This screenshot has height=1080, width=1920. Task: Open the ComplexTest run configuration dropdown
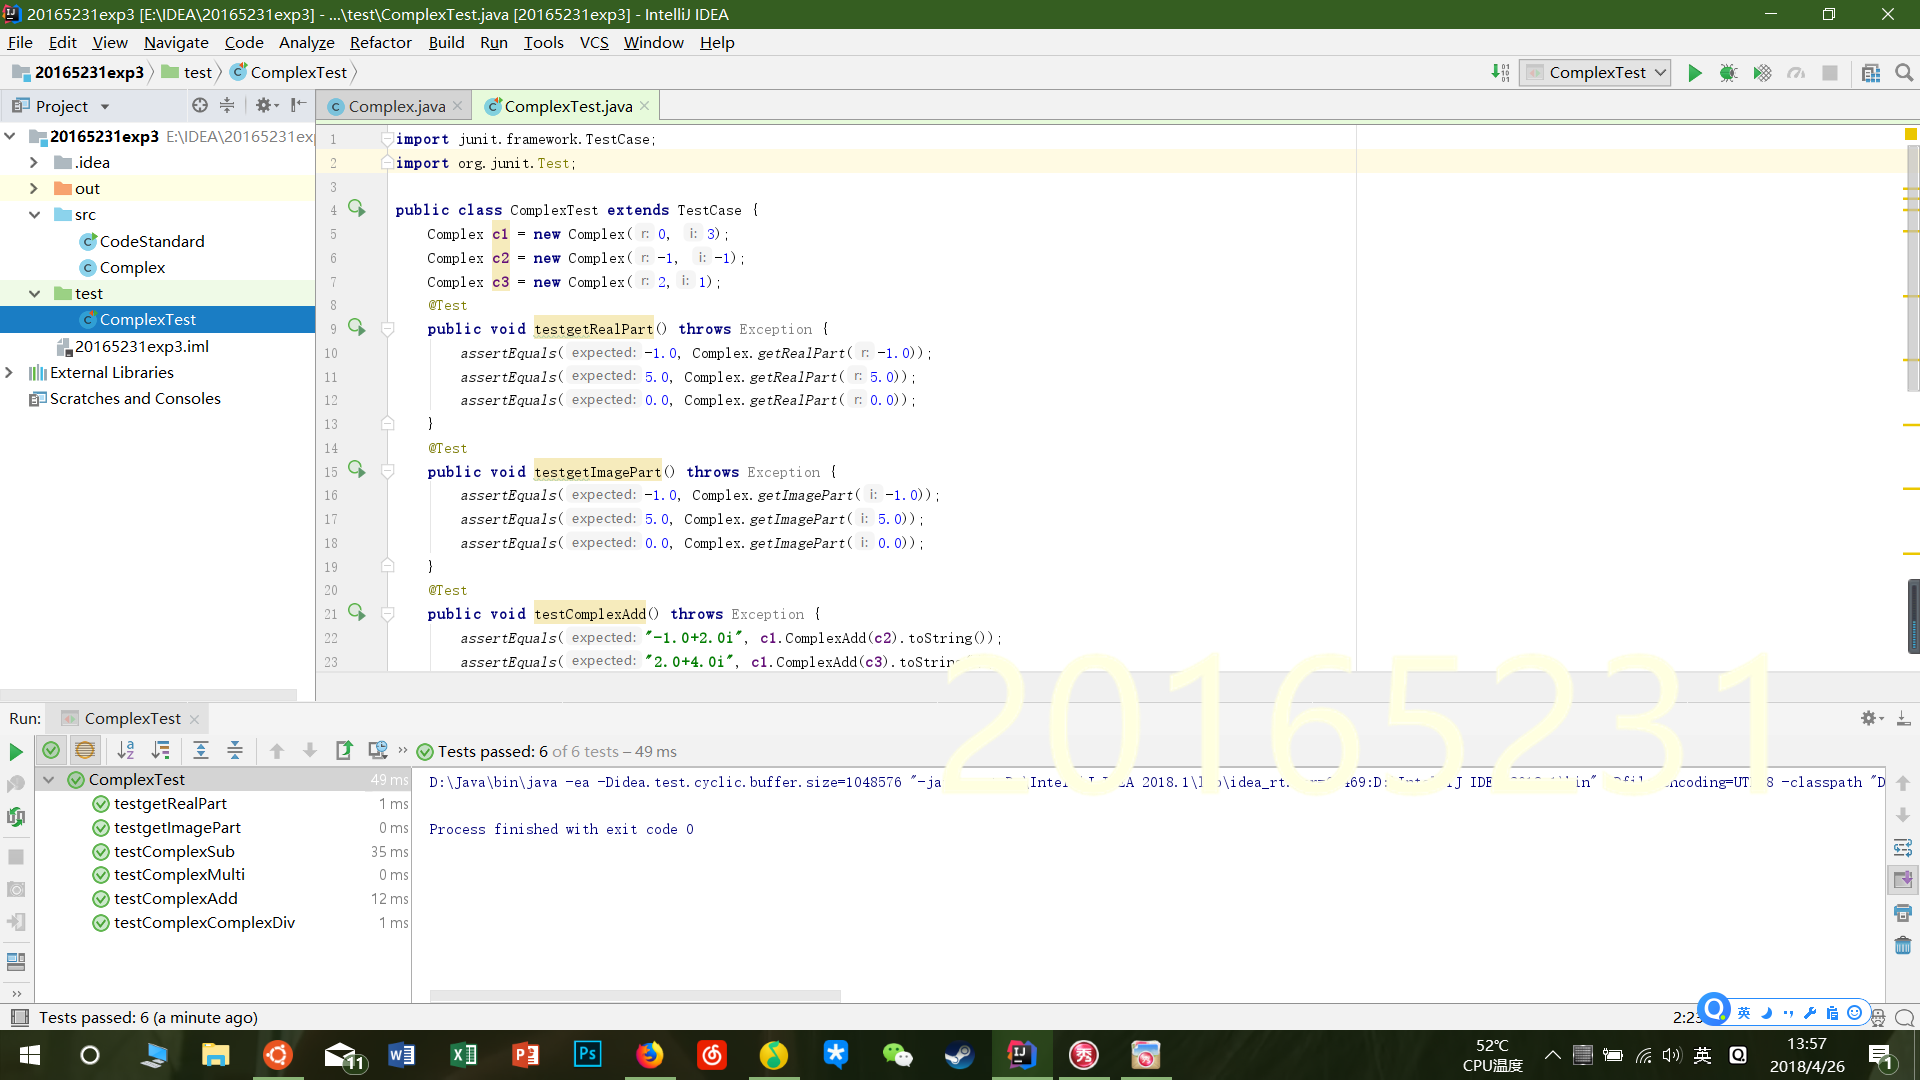coord(1595,73)
